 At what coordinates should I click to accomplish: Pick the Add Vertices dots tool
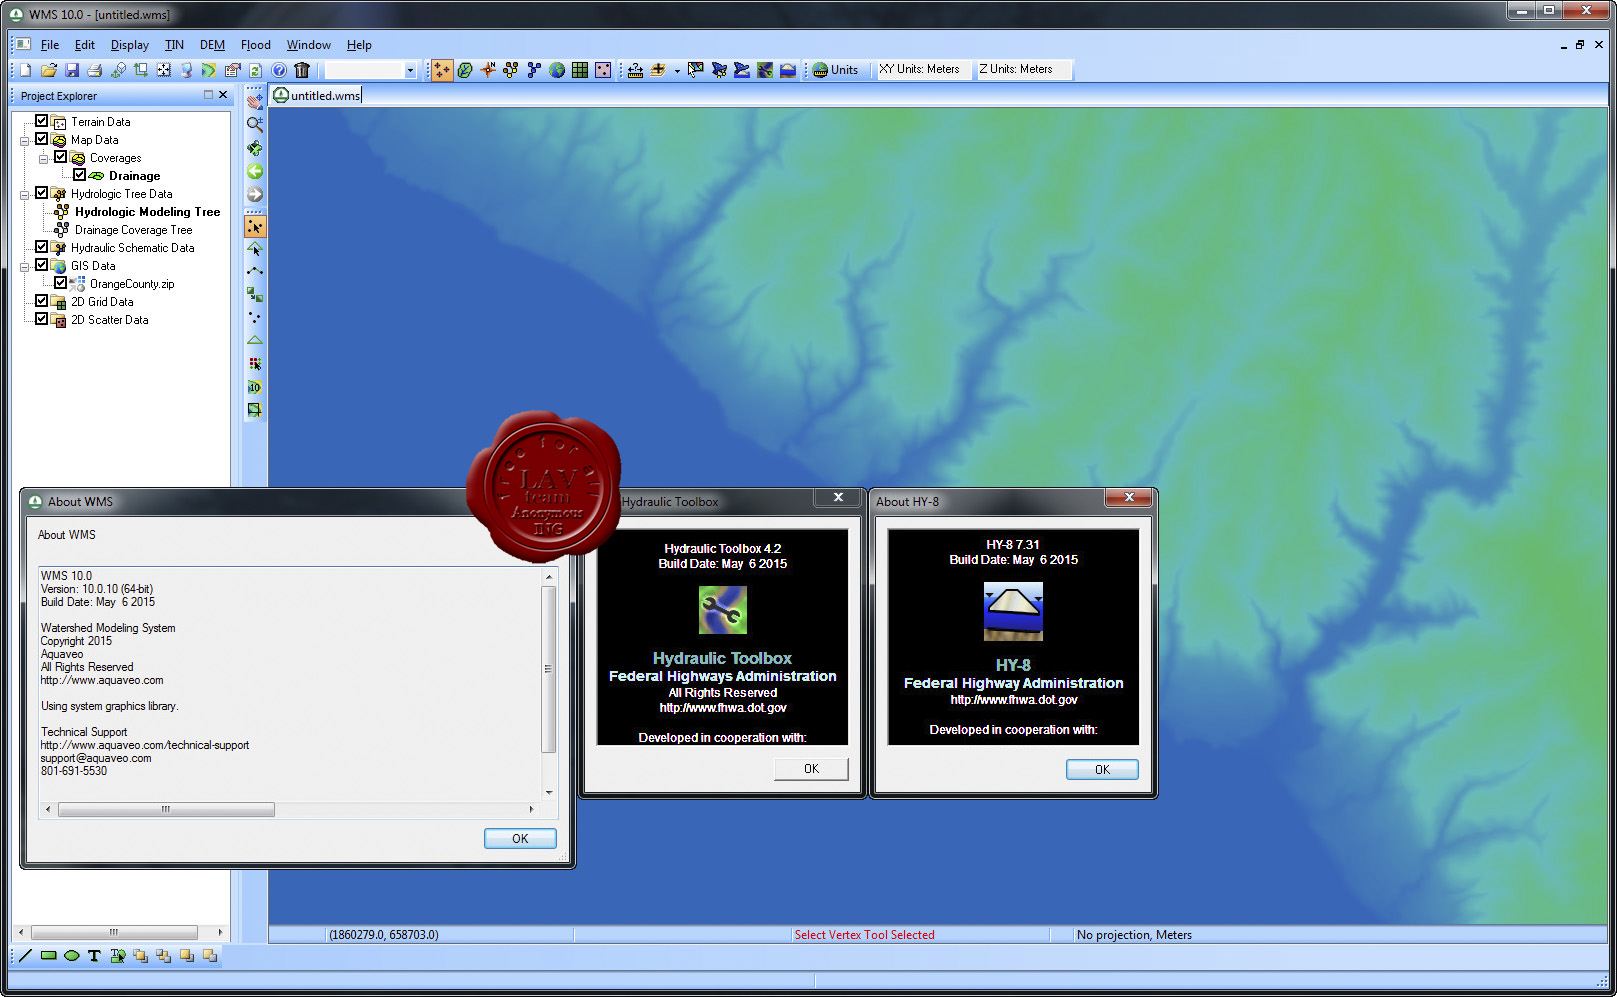[x=255, y=318]
